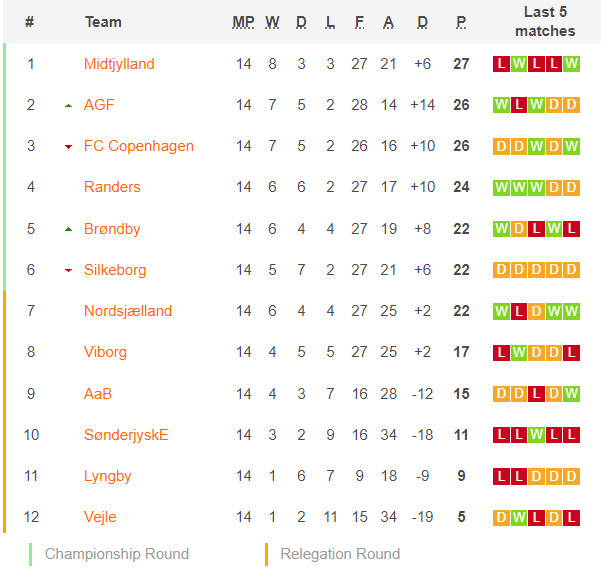Image resolution: width=601 pixels, height=578 pixels.
Task: Click the P points column header
Action: [461, 22]
